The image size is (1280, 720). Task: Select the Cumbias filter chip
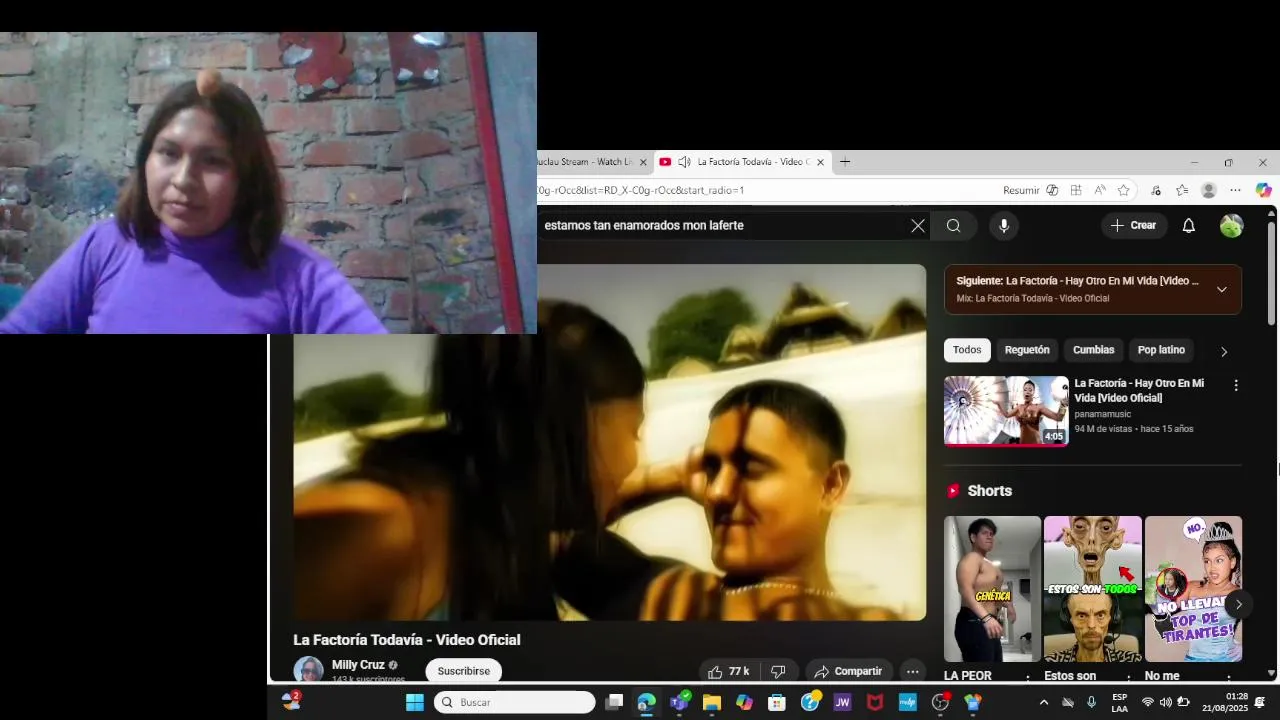pos(1093,350)
